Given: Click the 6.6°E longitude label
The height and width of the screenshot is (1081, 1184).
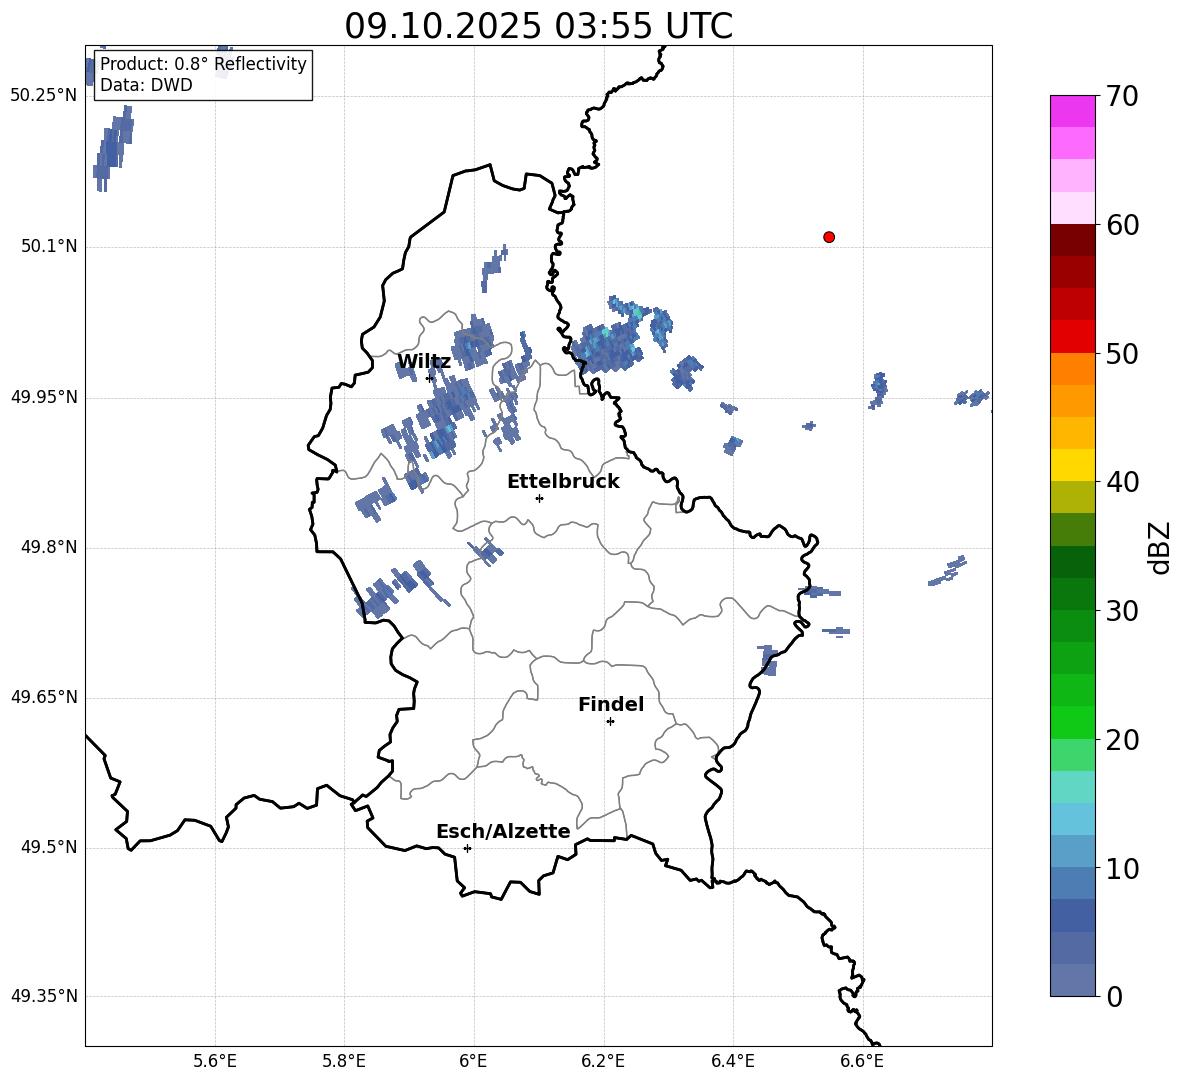Looking at the screenshot, I should [x=862, y=1061].
